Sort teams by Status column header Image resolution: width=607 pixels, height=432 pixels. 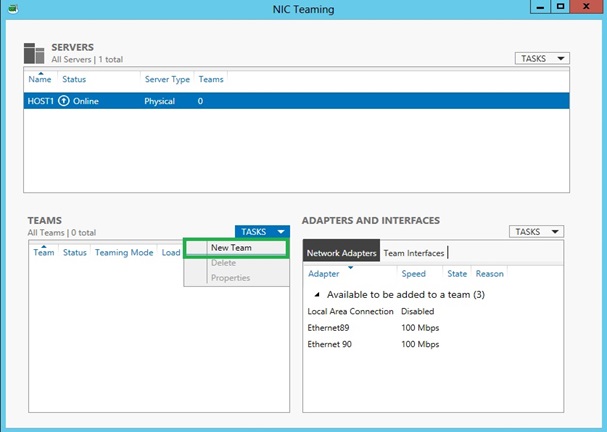click(75, 252)
